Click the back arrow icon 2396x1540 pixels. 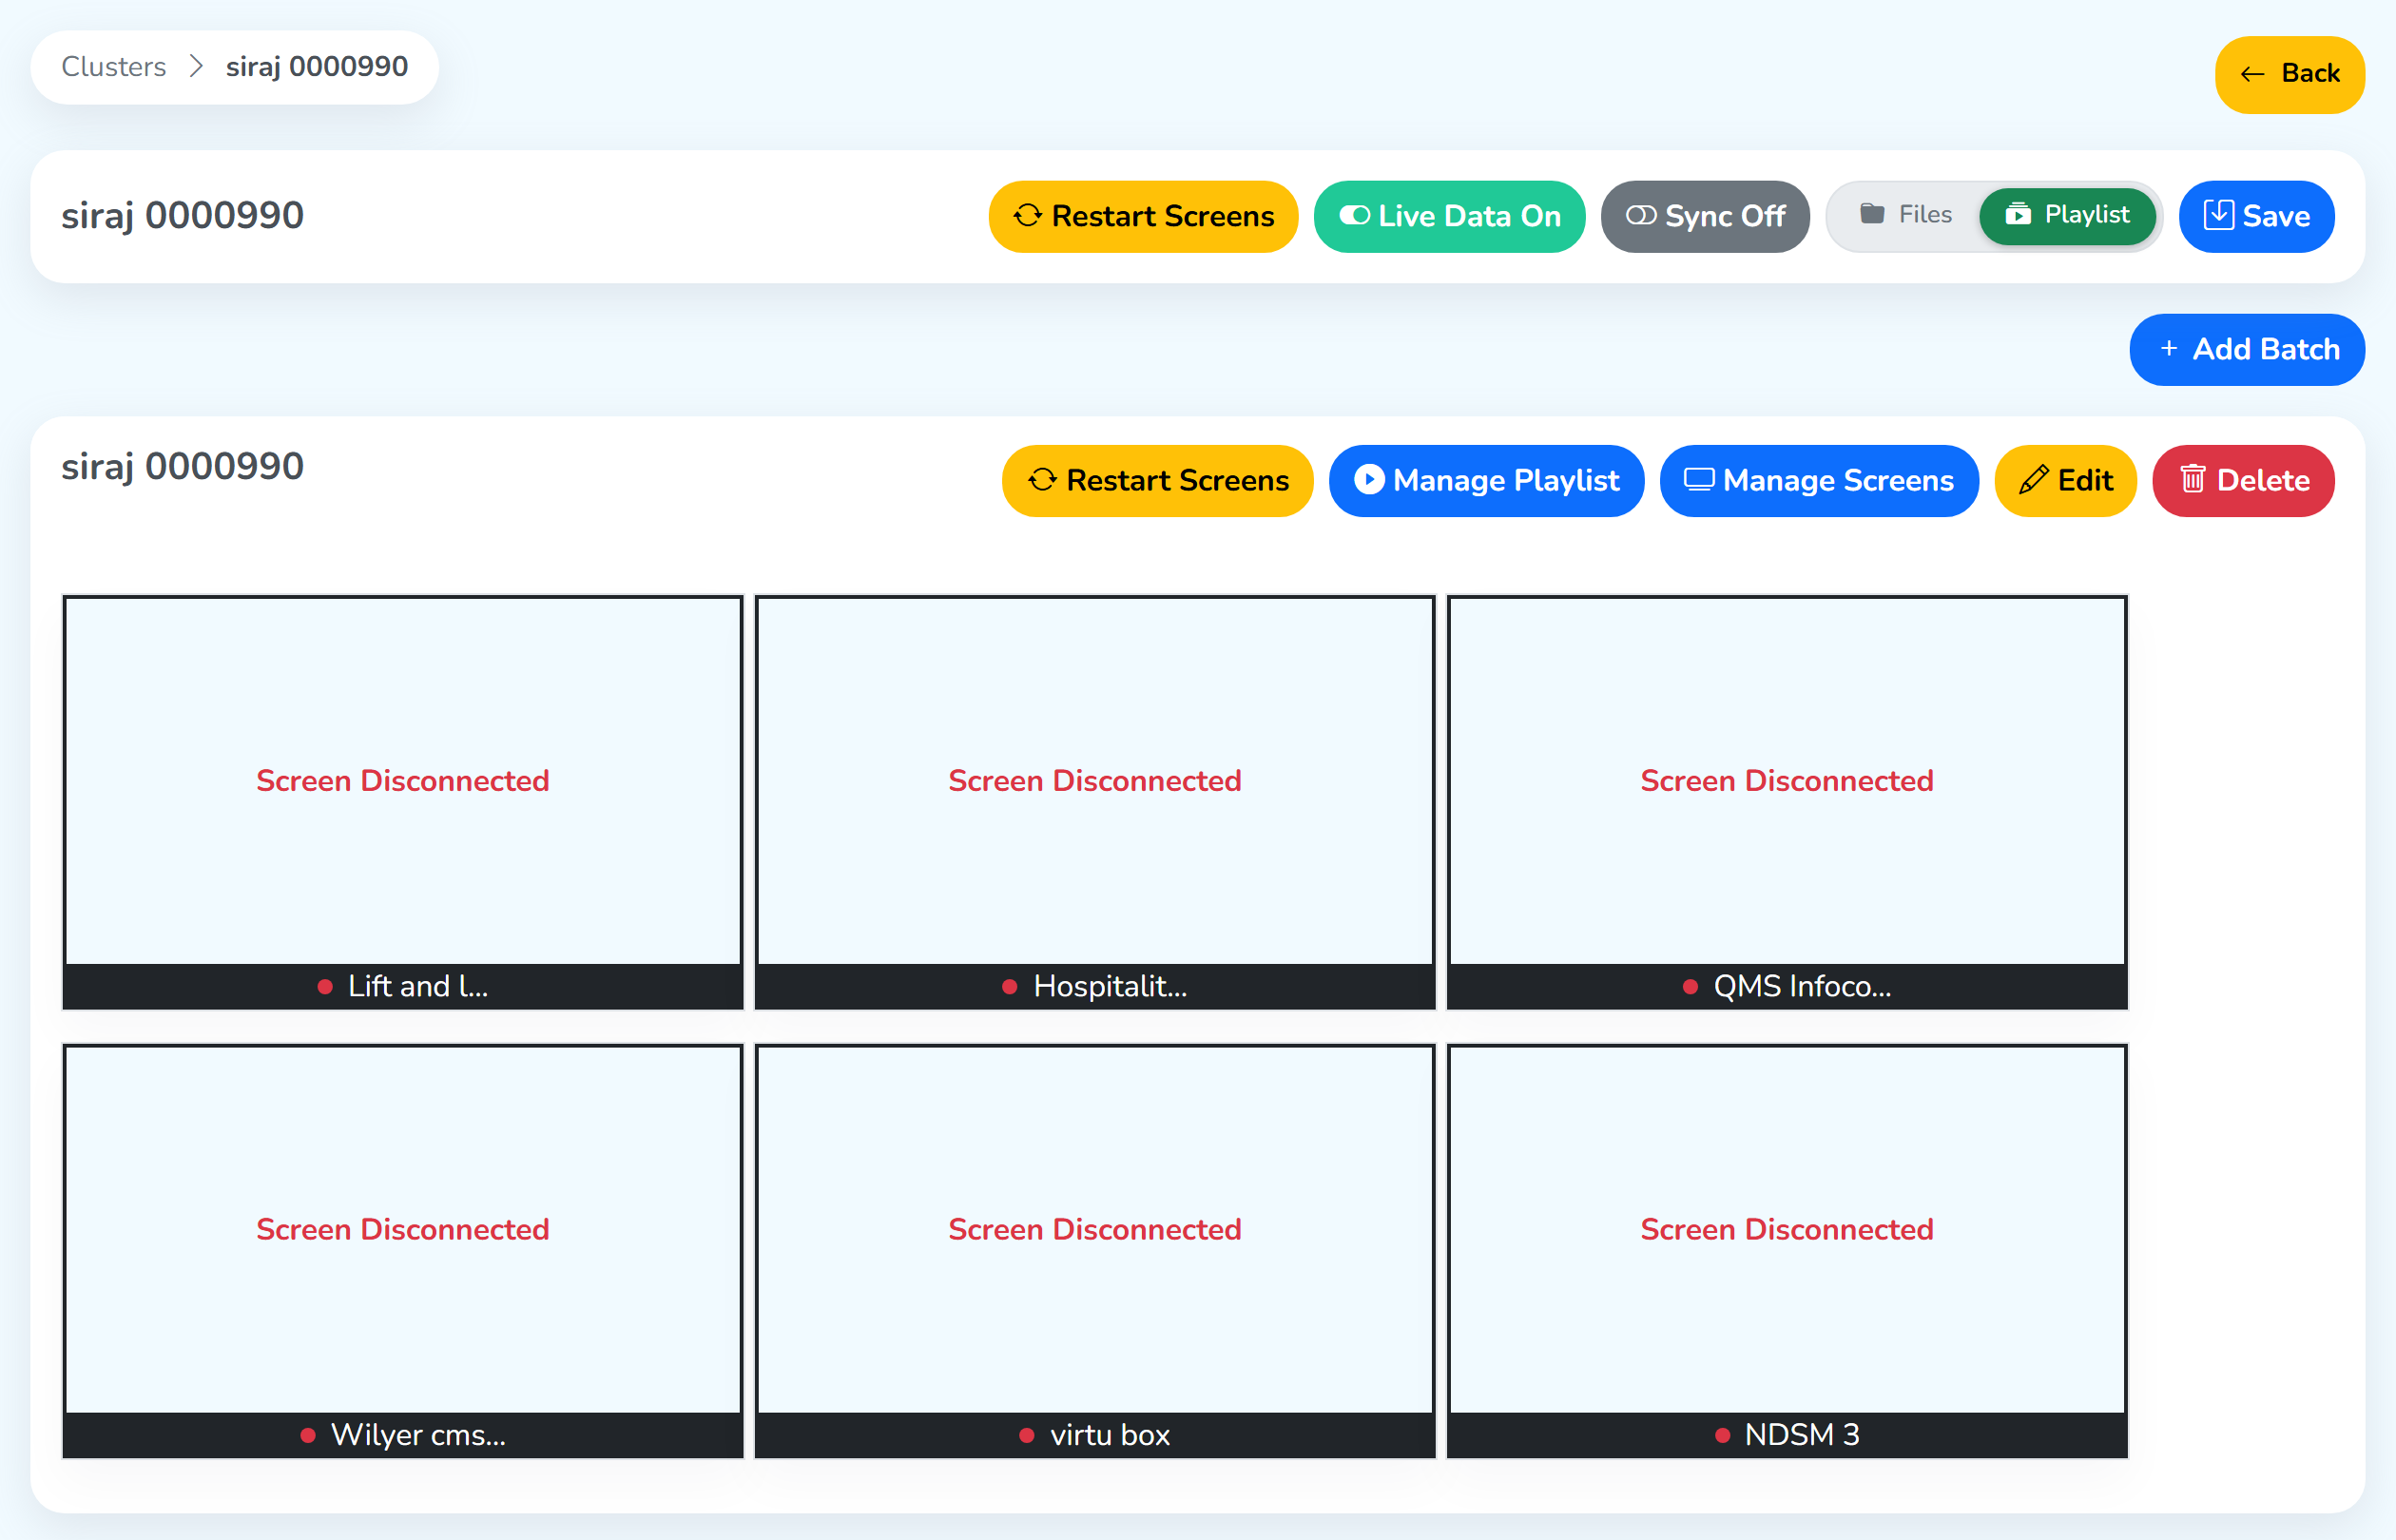tap(2252, 74)
